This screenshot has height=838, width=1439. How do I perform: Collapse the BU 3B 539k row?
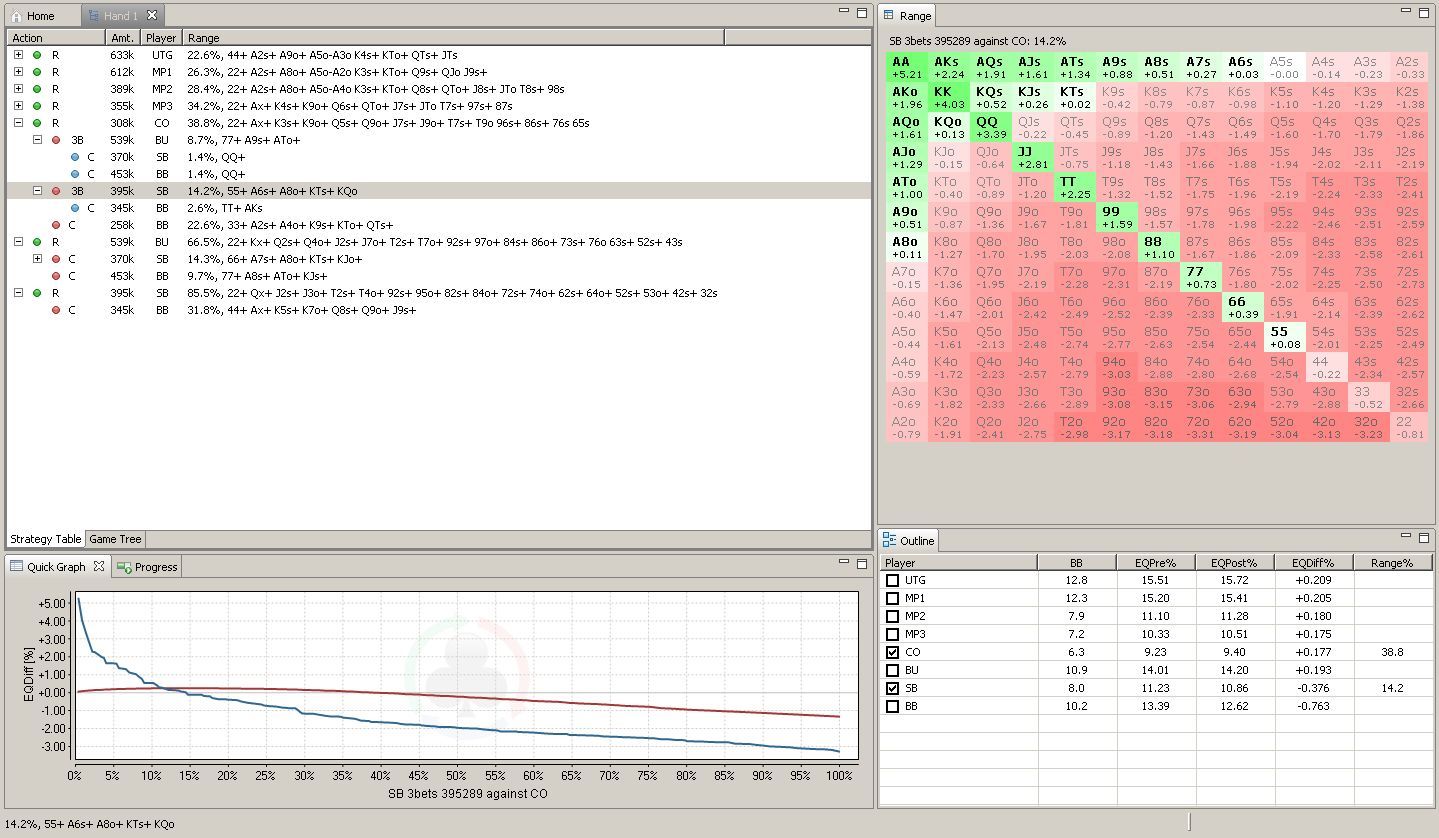[x=37, y=140]
